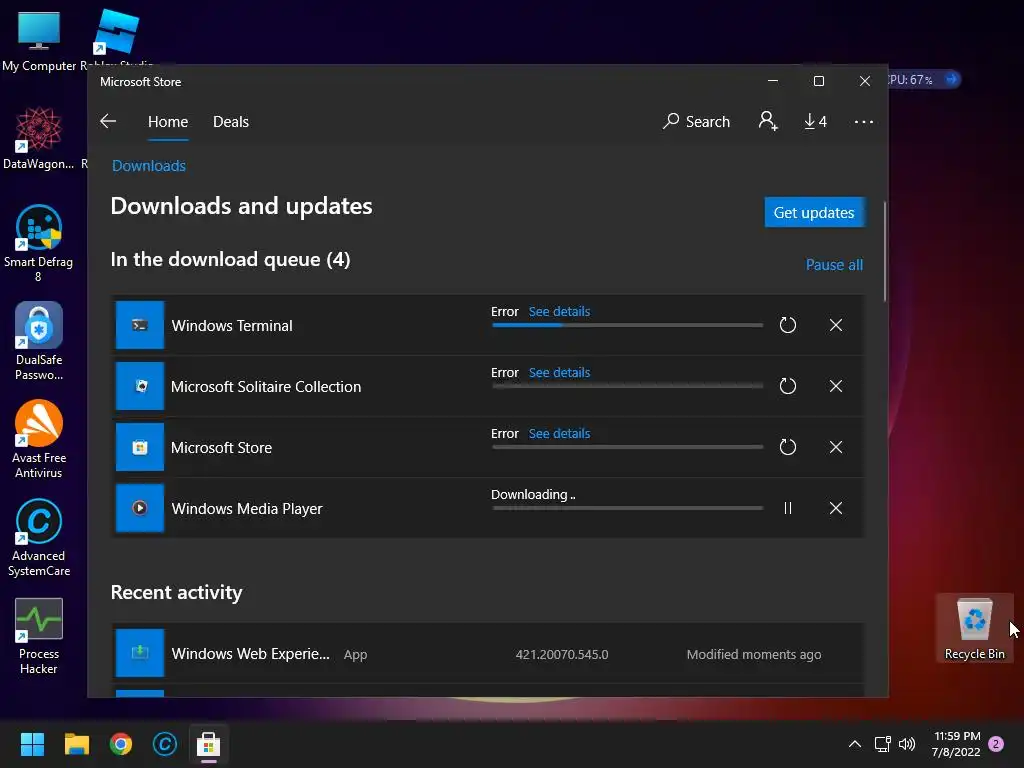Retry Microsoft Solitaire Collection download
This screenshot has height=768, width=1024.
tap(788, 386)
